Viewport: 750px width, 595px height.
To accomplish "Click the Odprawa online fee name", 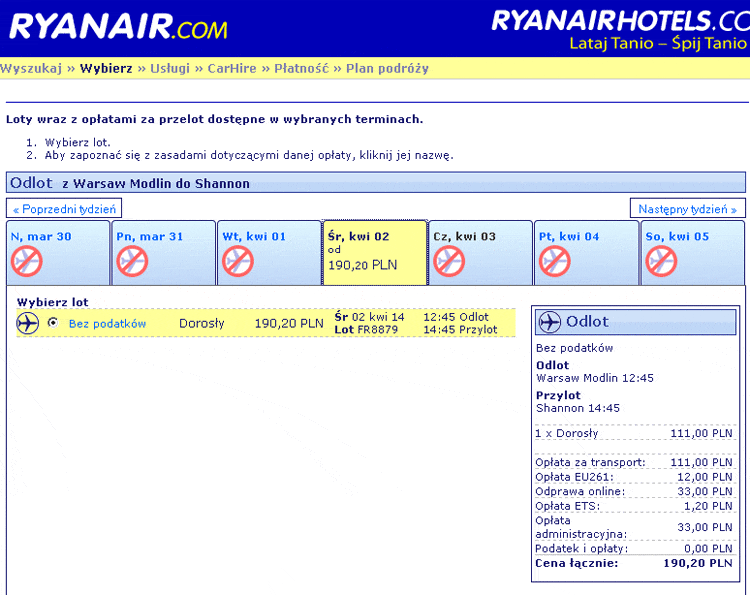I will (x=580, y=492).
